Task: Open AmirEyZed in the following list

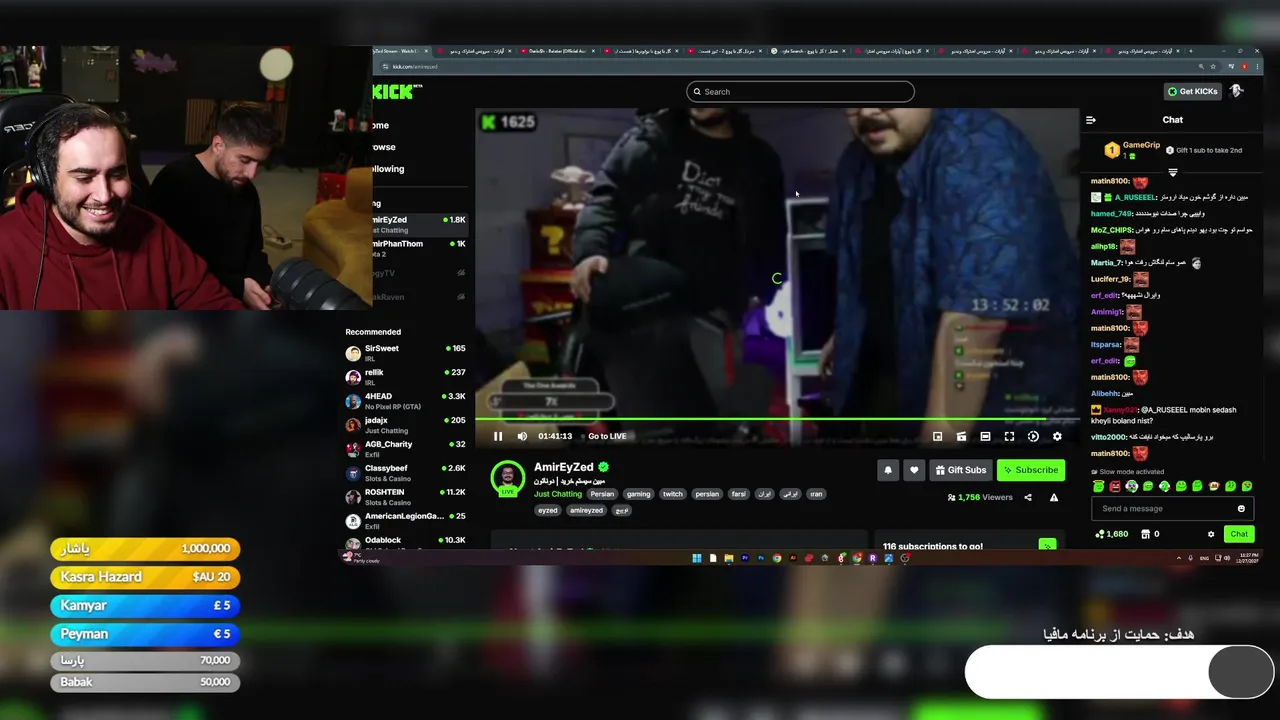Action: 419,224
